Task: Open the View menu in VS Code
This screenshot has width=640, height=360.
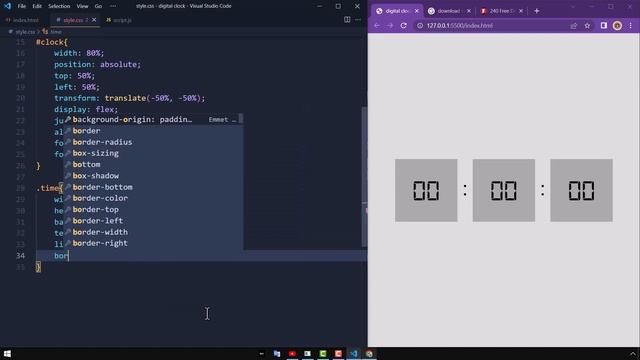Action: click(82, 6)
